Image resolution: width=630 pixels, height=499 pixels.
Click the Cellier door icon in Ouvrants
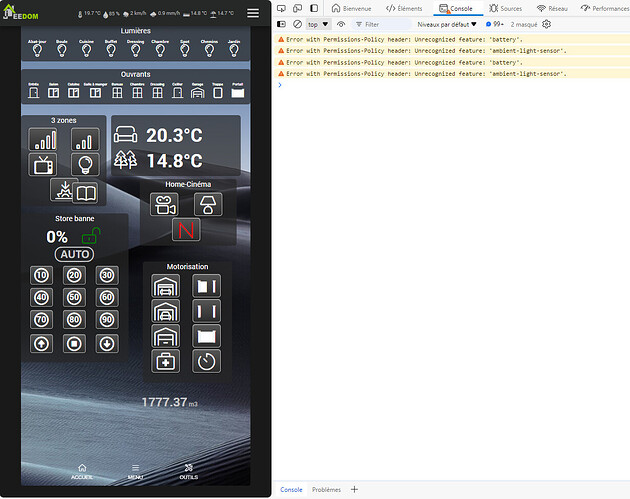[x=178, y=93]
